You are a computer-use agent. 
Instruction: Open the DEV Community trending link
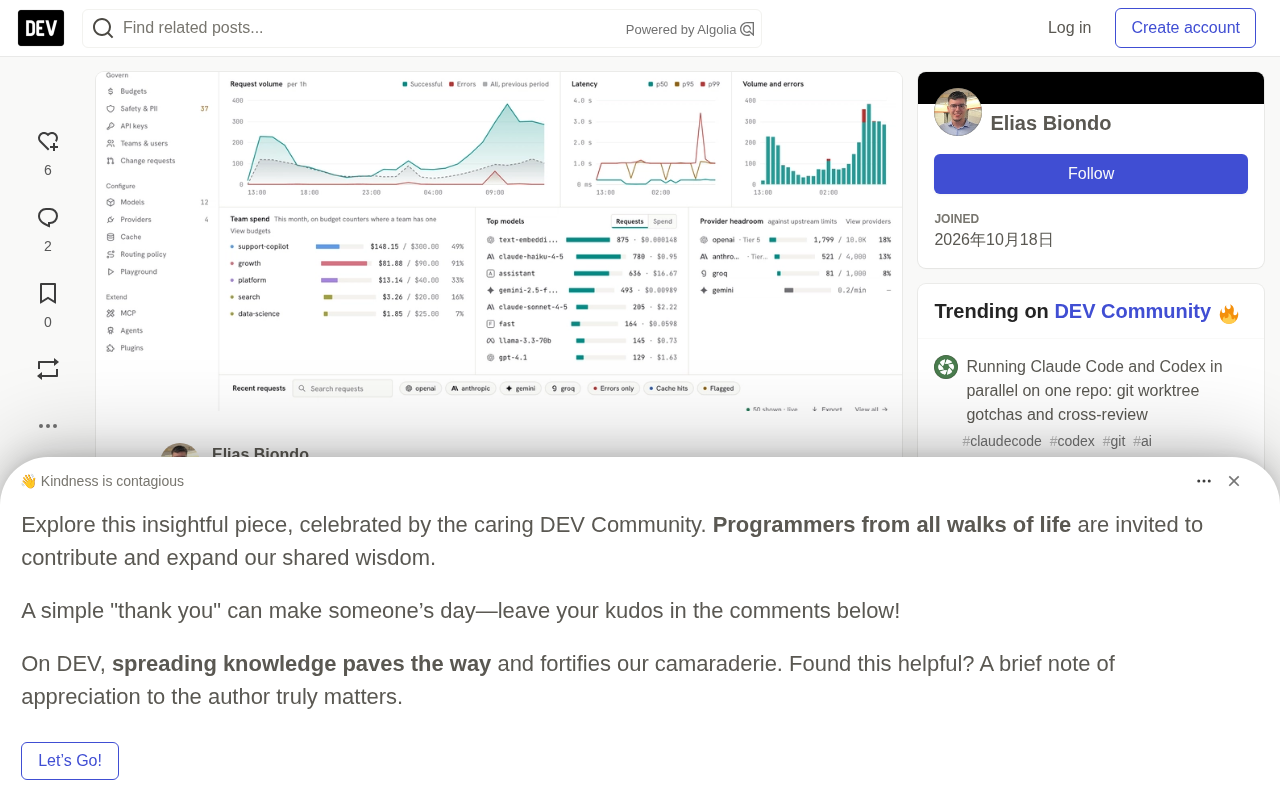(x=1132, y=311)
